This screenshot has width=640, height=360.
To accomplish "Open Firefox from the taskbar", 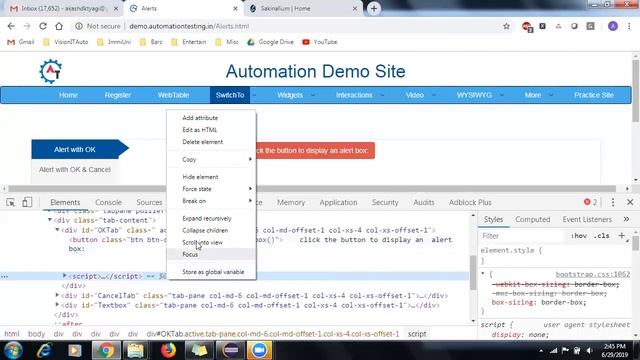I will (x=168, y=350).
